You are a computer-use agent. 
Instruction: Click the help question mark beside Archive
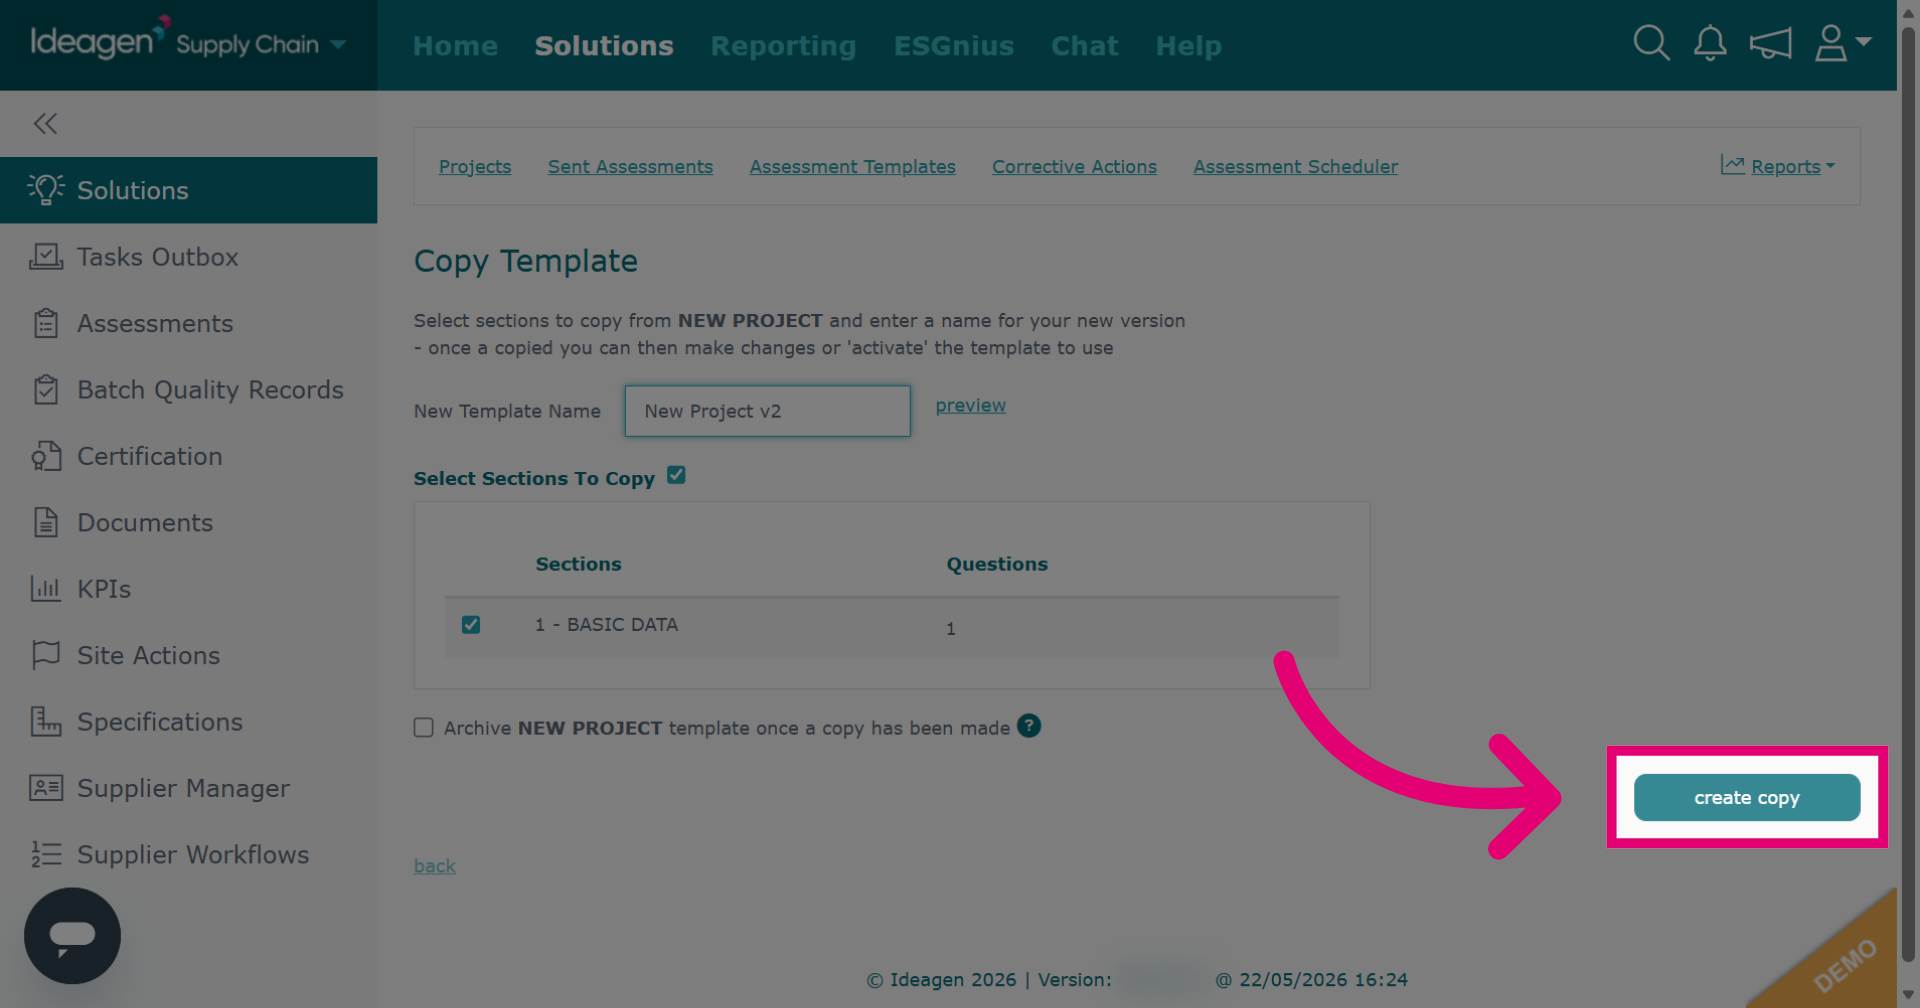(x=1029, y=726)
